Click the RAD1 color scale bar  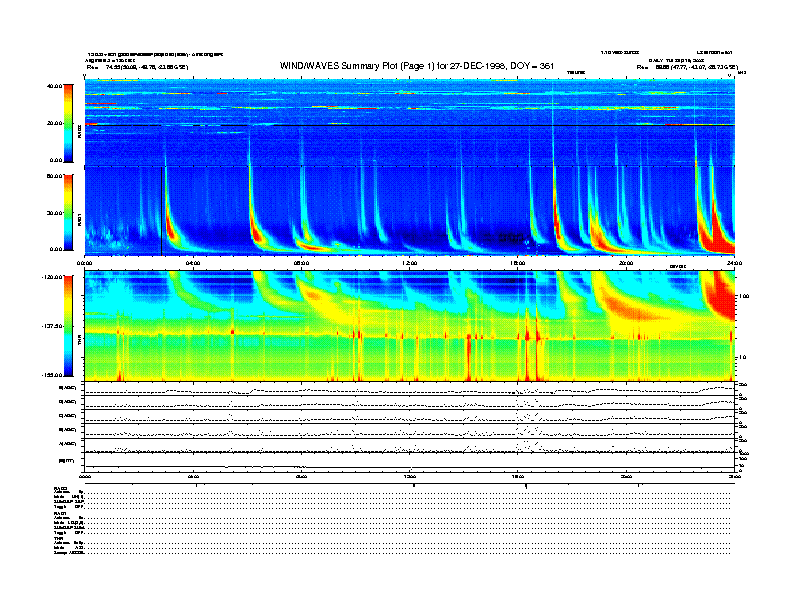(x=68, y=213)
